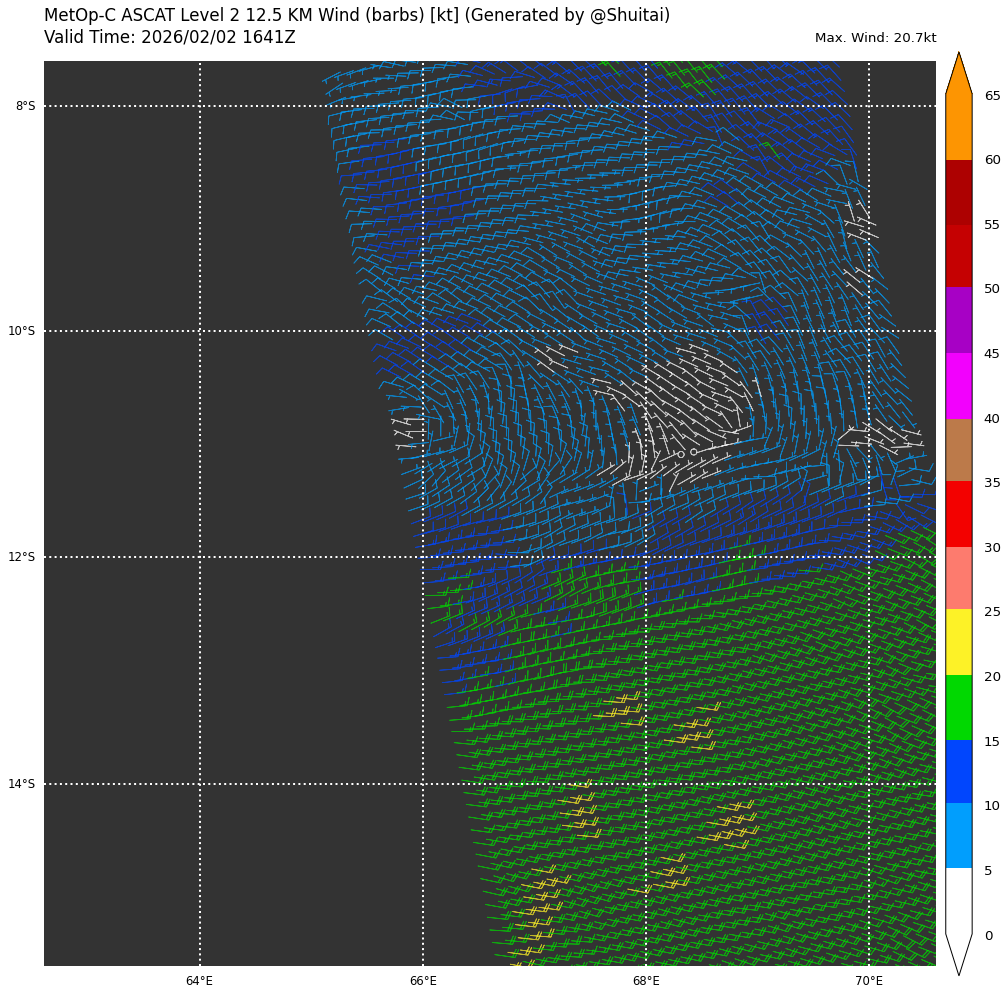Choose the dark blue 10–15 kt colorbar band
This screenshot has height=995, width=1008.
958,771
